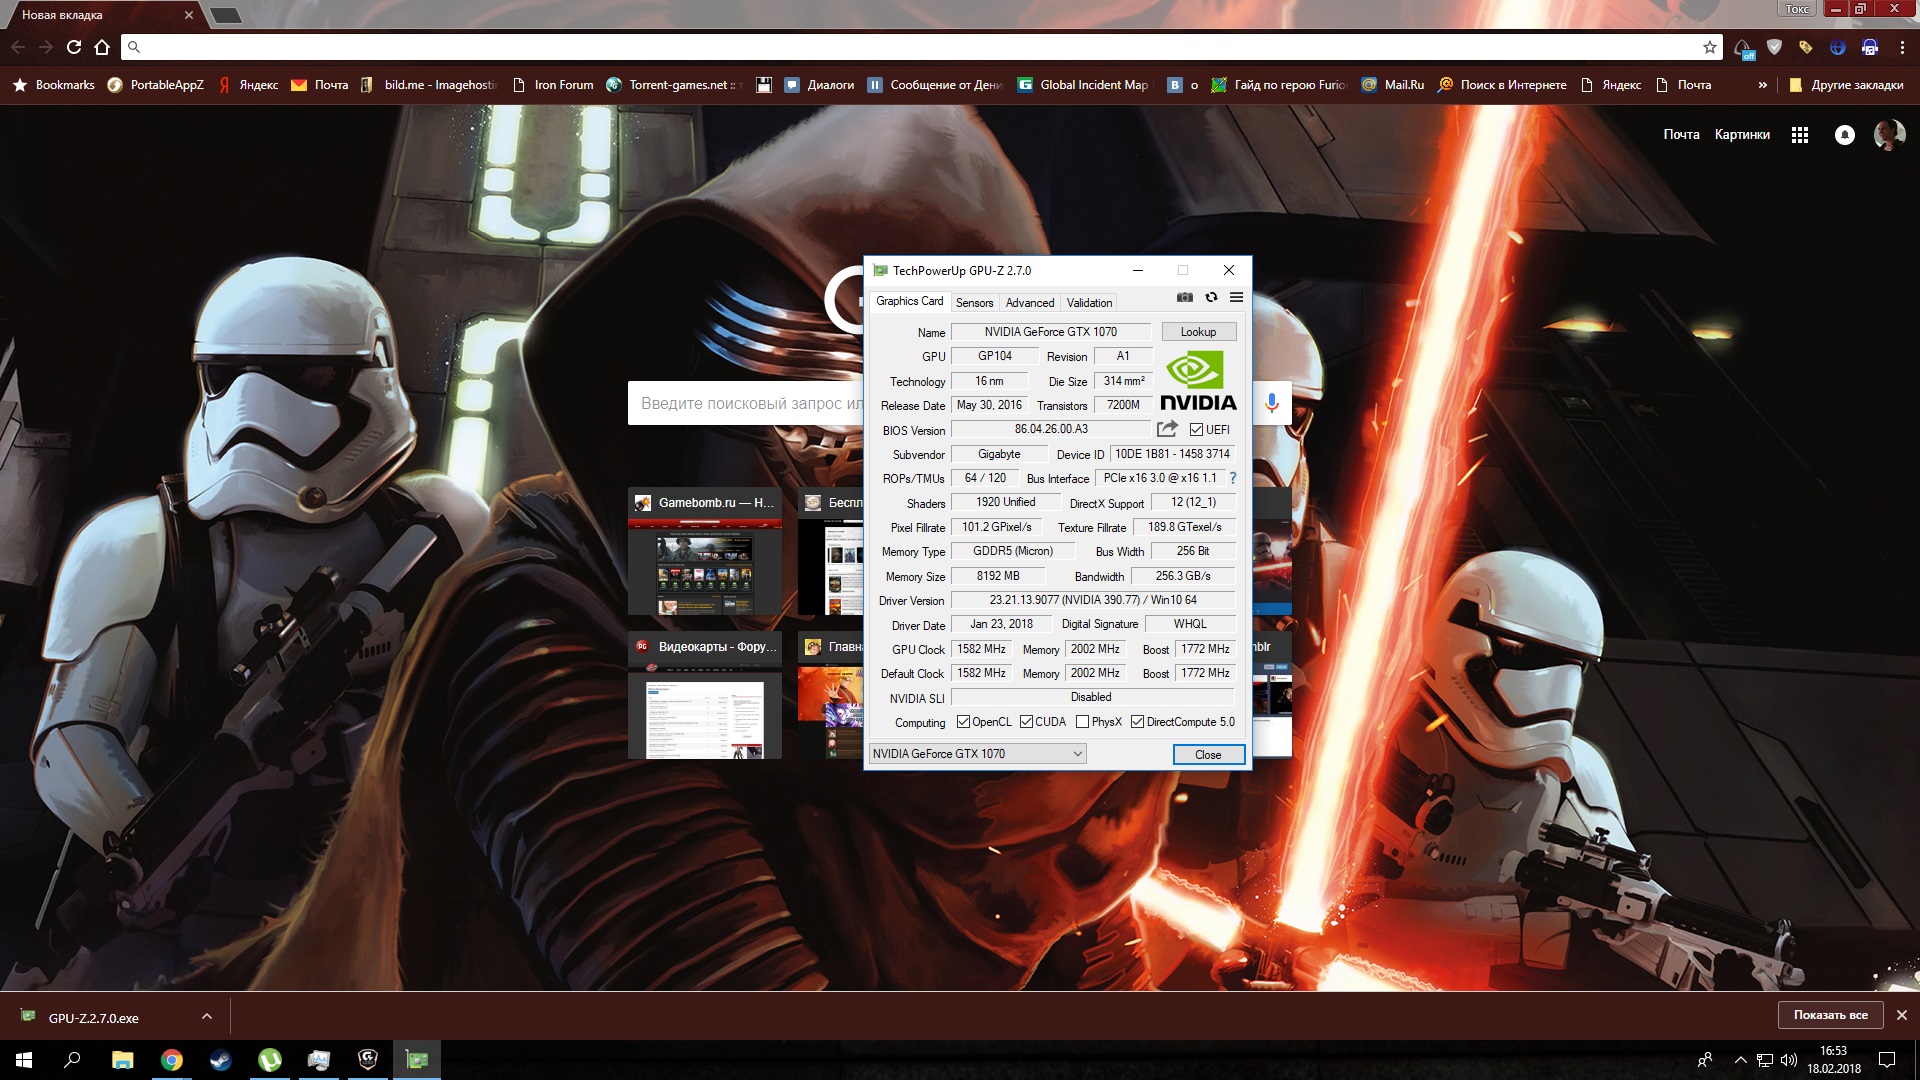Screen dimensions: 1920x1080
Task: Open Steam from the taskbar
Action: [220, 1060]
